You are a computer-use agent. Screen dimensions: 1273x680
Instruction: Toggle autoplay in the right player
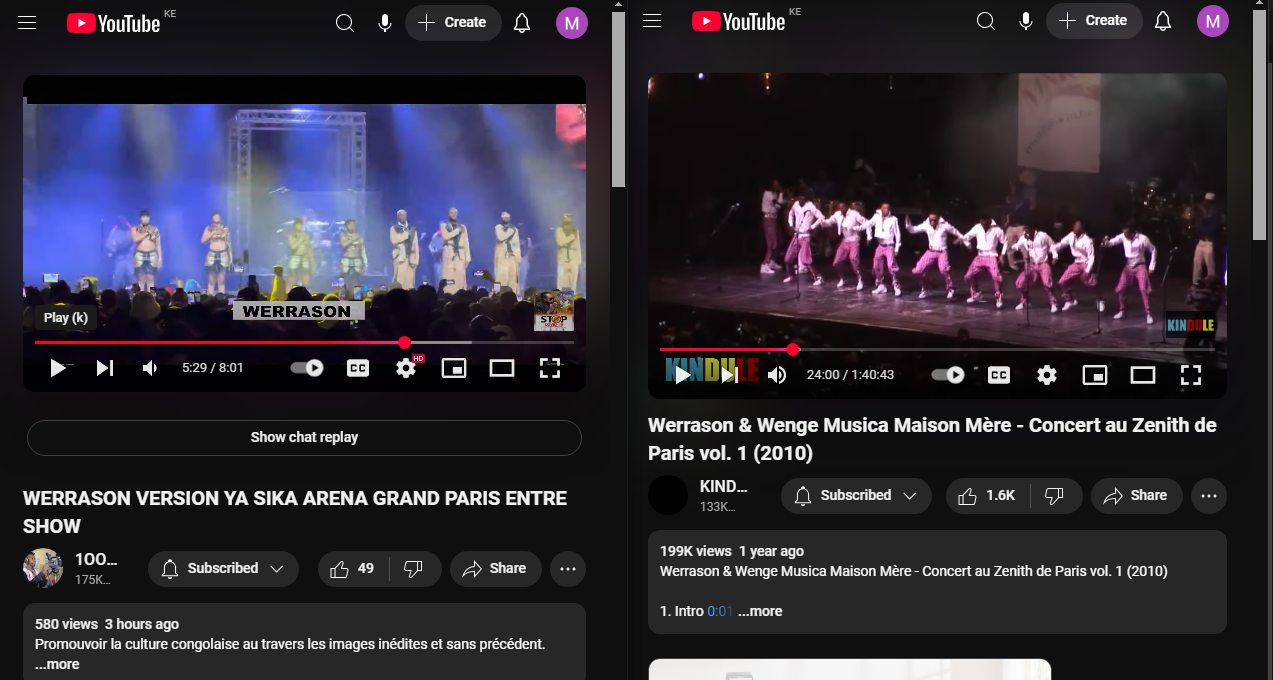click(948, 375)
